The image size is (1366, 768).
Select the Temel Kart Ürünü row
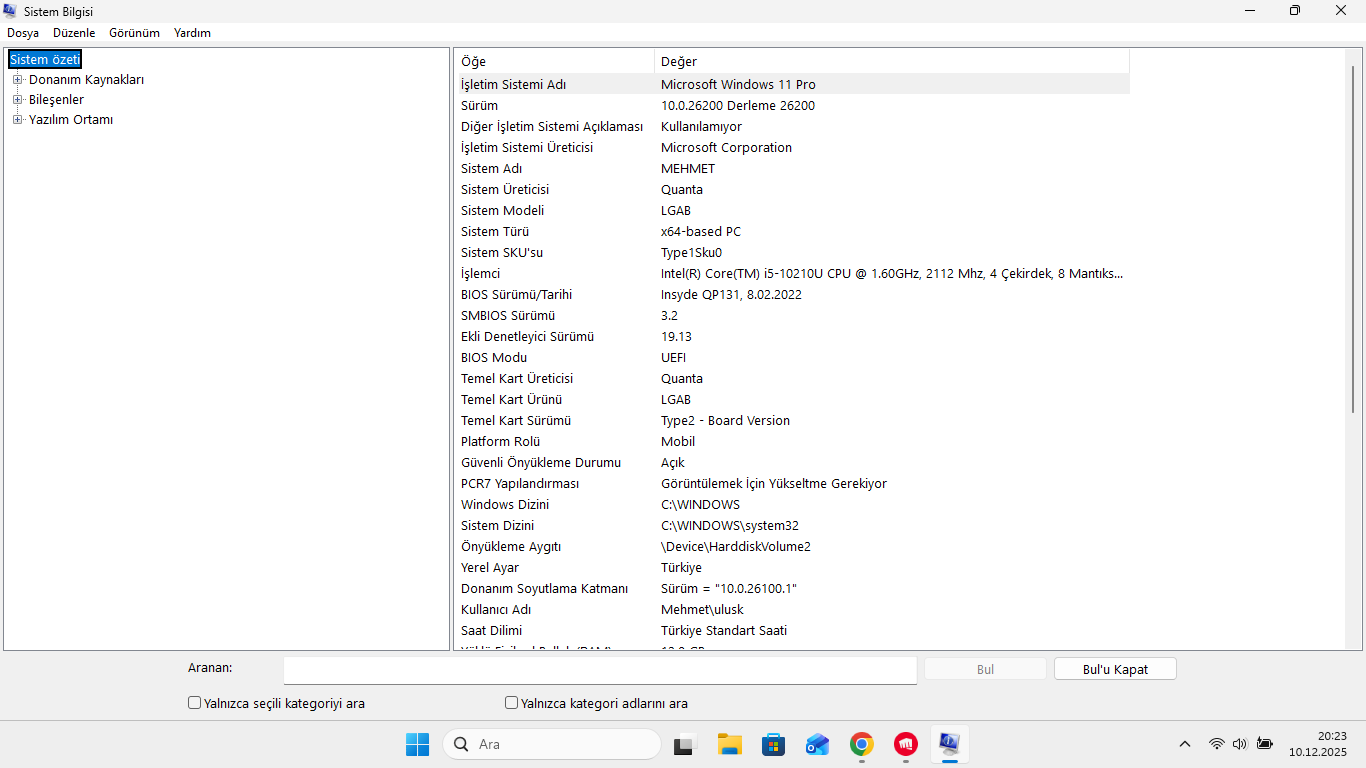[x=792, y=400]
